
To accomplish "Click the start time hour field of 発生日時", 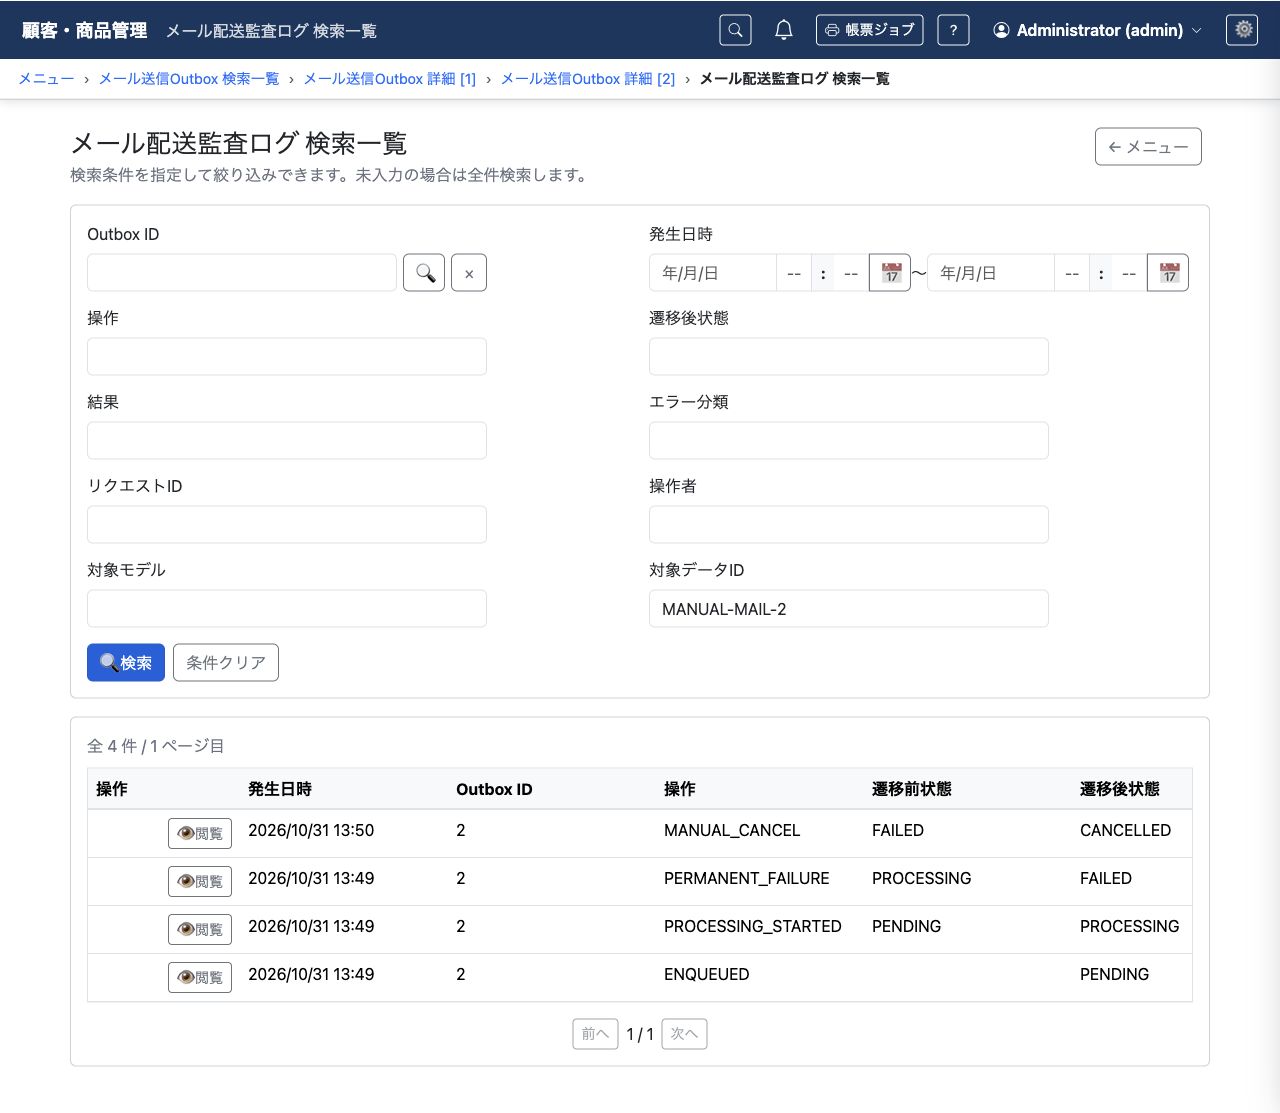I will click(x=794, y=273).
